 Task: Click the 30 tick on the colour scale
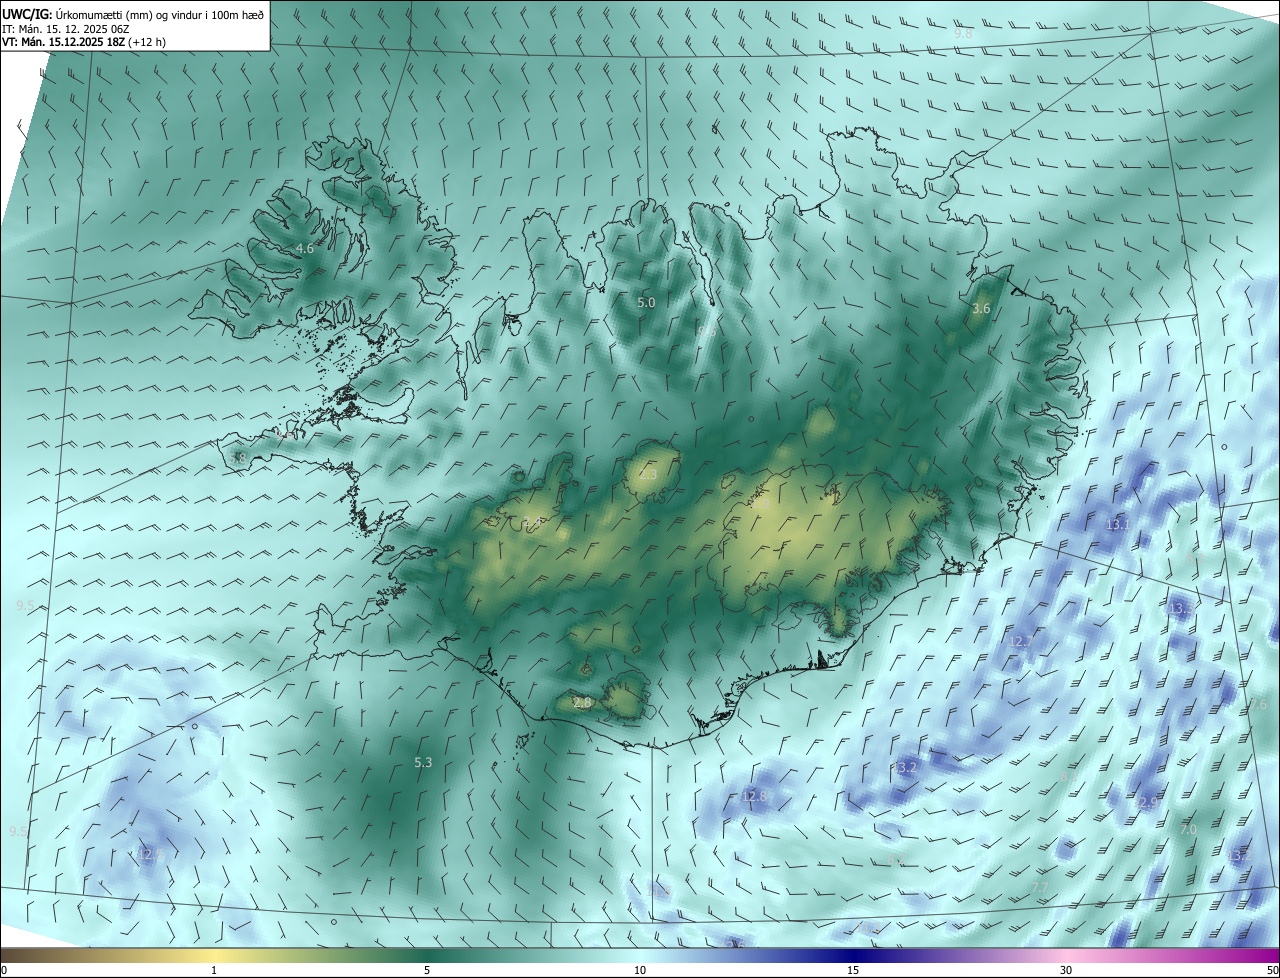(x=1066, y=971)
